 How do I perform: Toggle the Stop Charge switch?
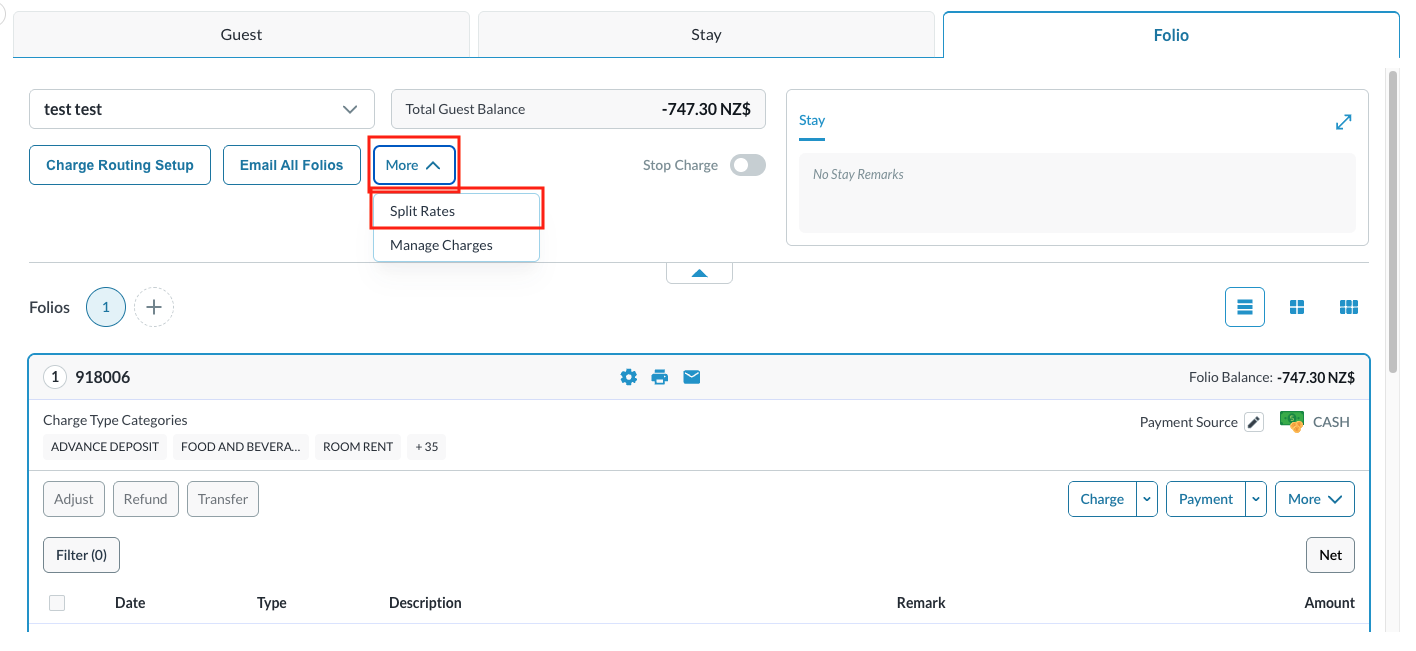point(747,165)
